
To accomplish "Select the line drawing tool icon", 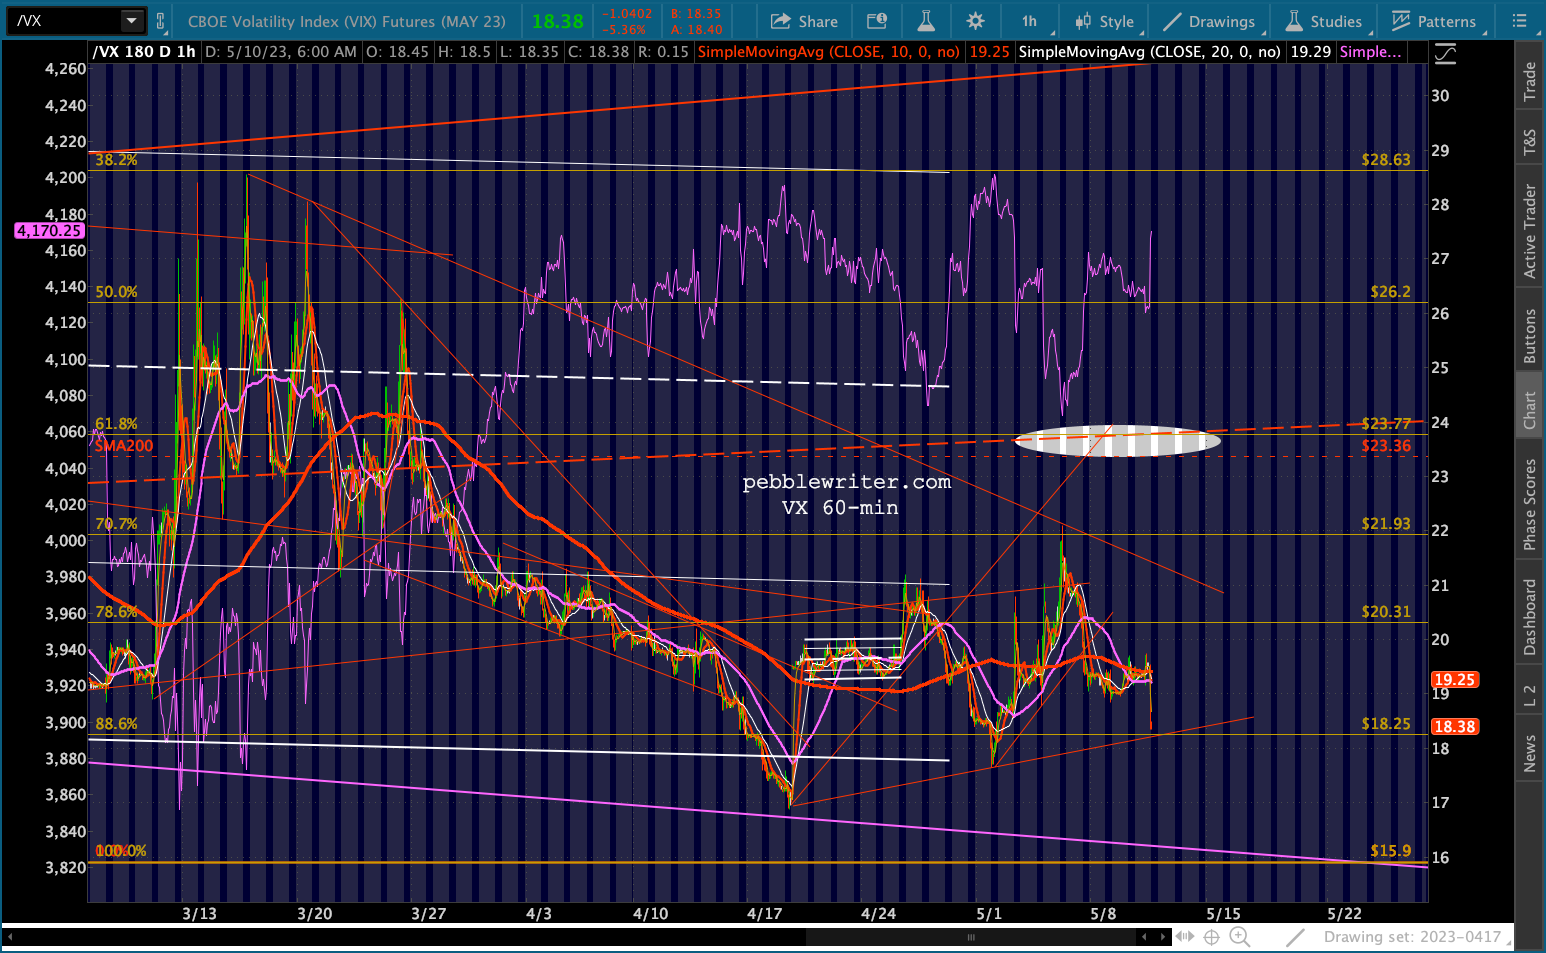I will coord(1296,937).
